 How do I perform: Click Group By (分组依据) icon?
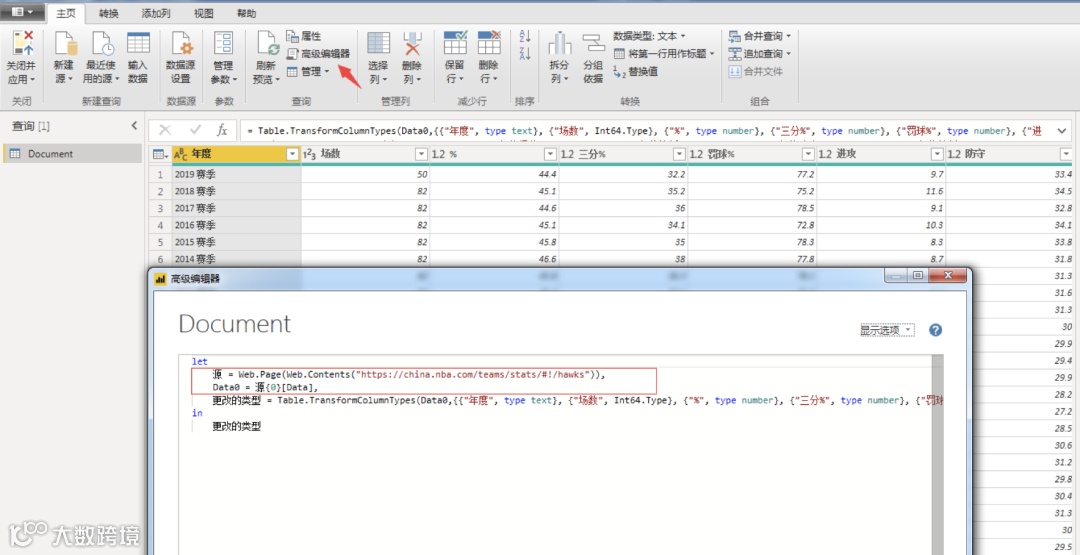click(x=593, y=45)
